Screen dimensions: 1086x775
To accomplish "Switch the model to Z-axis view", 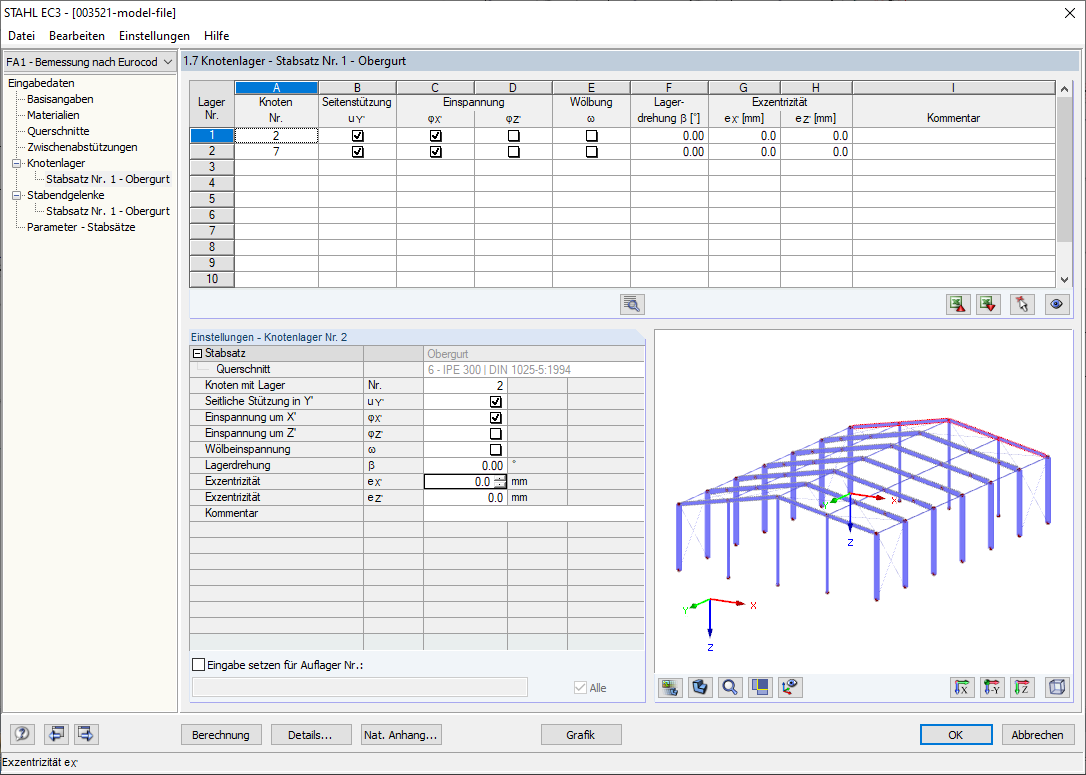I will coord(1021,687).
